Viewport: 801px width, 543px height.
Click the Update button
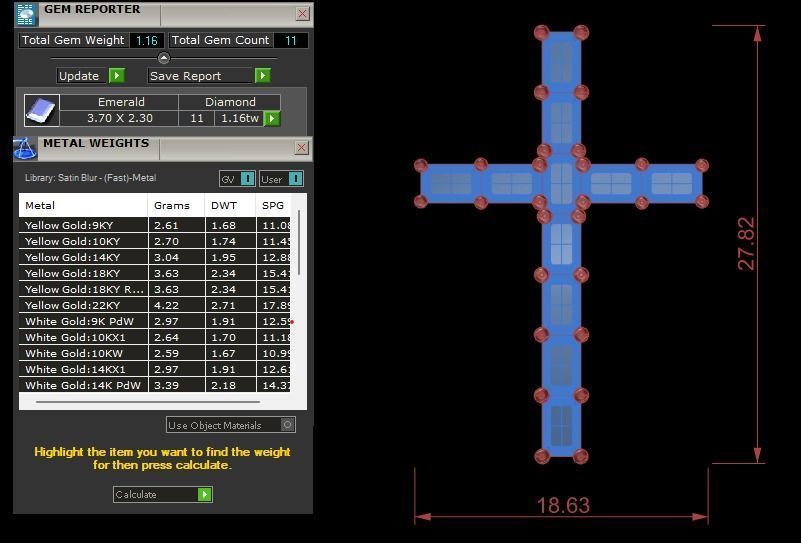[83, 76]
